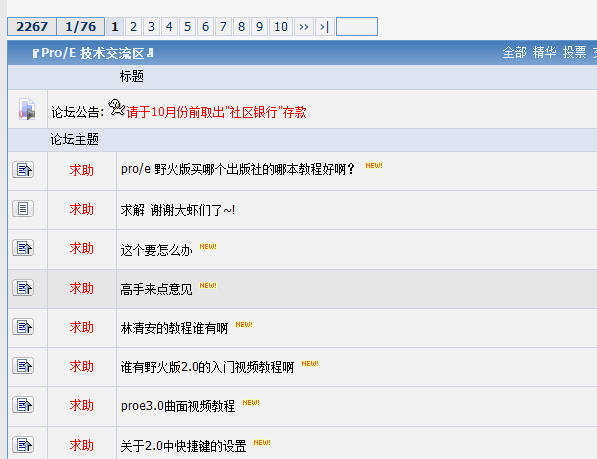597x459 pixels.
Task: Open thread 林清安的教程谁有啊
Action: pyautogui.click(x=174, y=328)
